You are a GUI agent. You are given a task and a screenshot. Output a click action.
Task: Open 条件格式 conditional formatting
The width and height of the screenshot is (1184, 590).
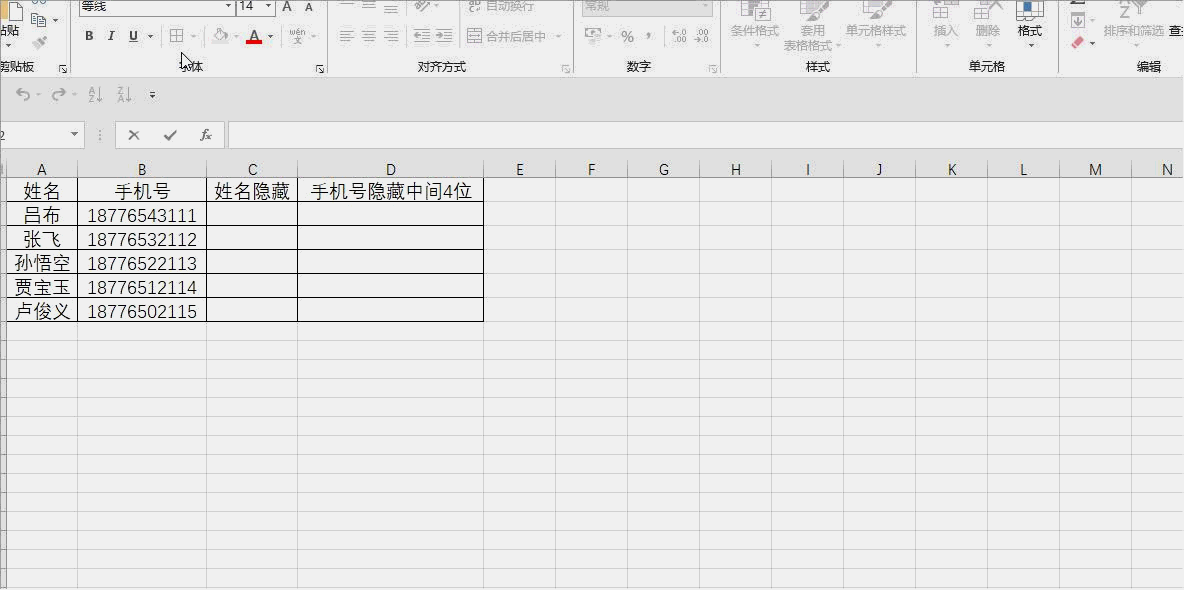point(754,24)
